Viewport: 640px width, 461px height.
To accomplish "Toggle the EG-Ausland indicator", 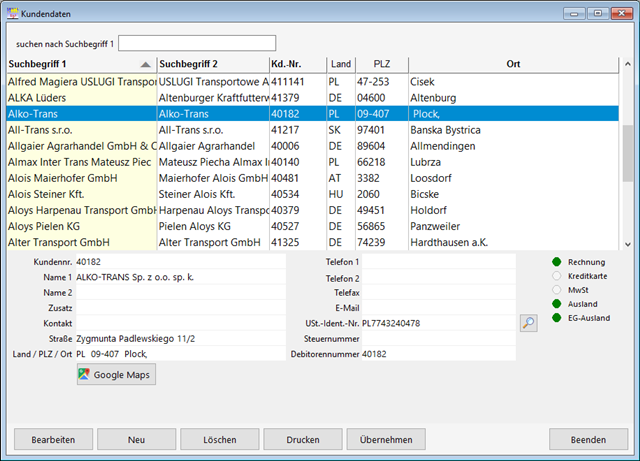I will [556, 318].
